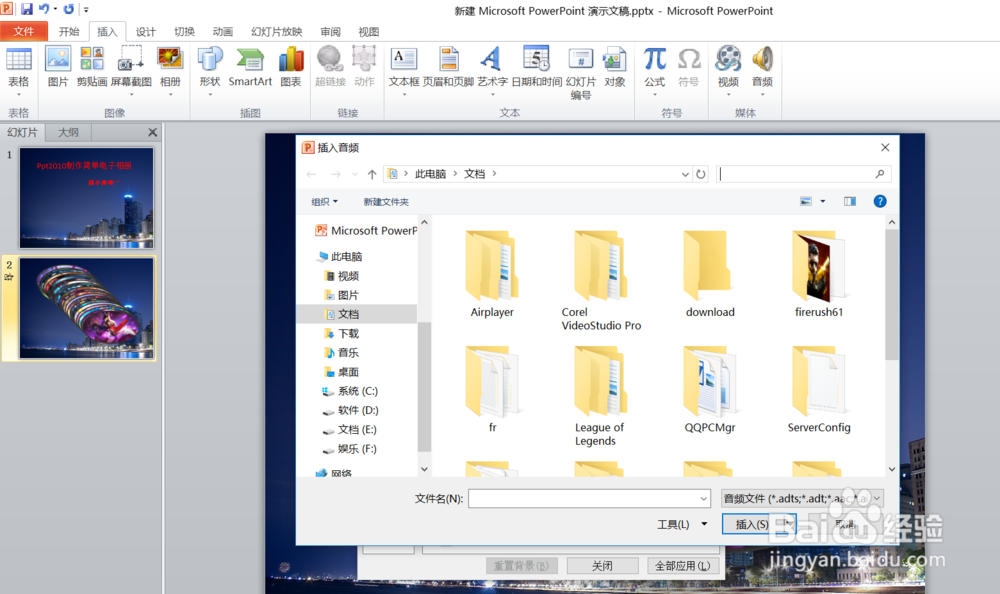
Task: Click the Close (关闭) button behind the dialog
Action: (x=602, y=565)
